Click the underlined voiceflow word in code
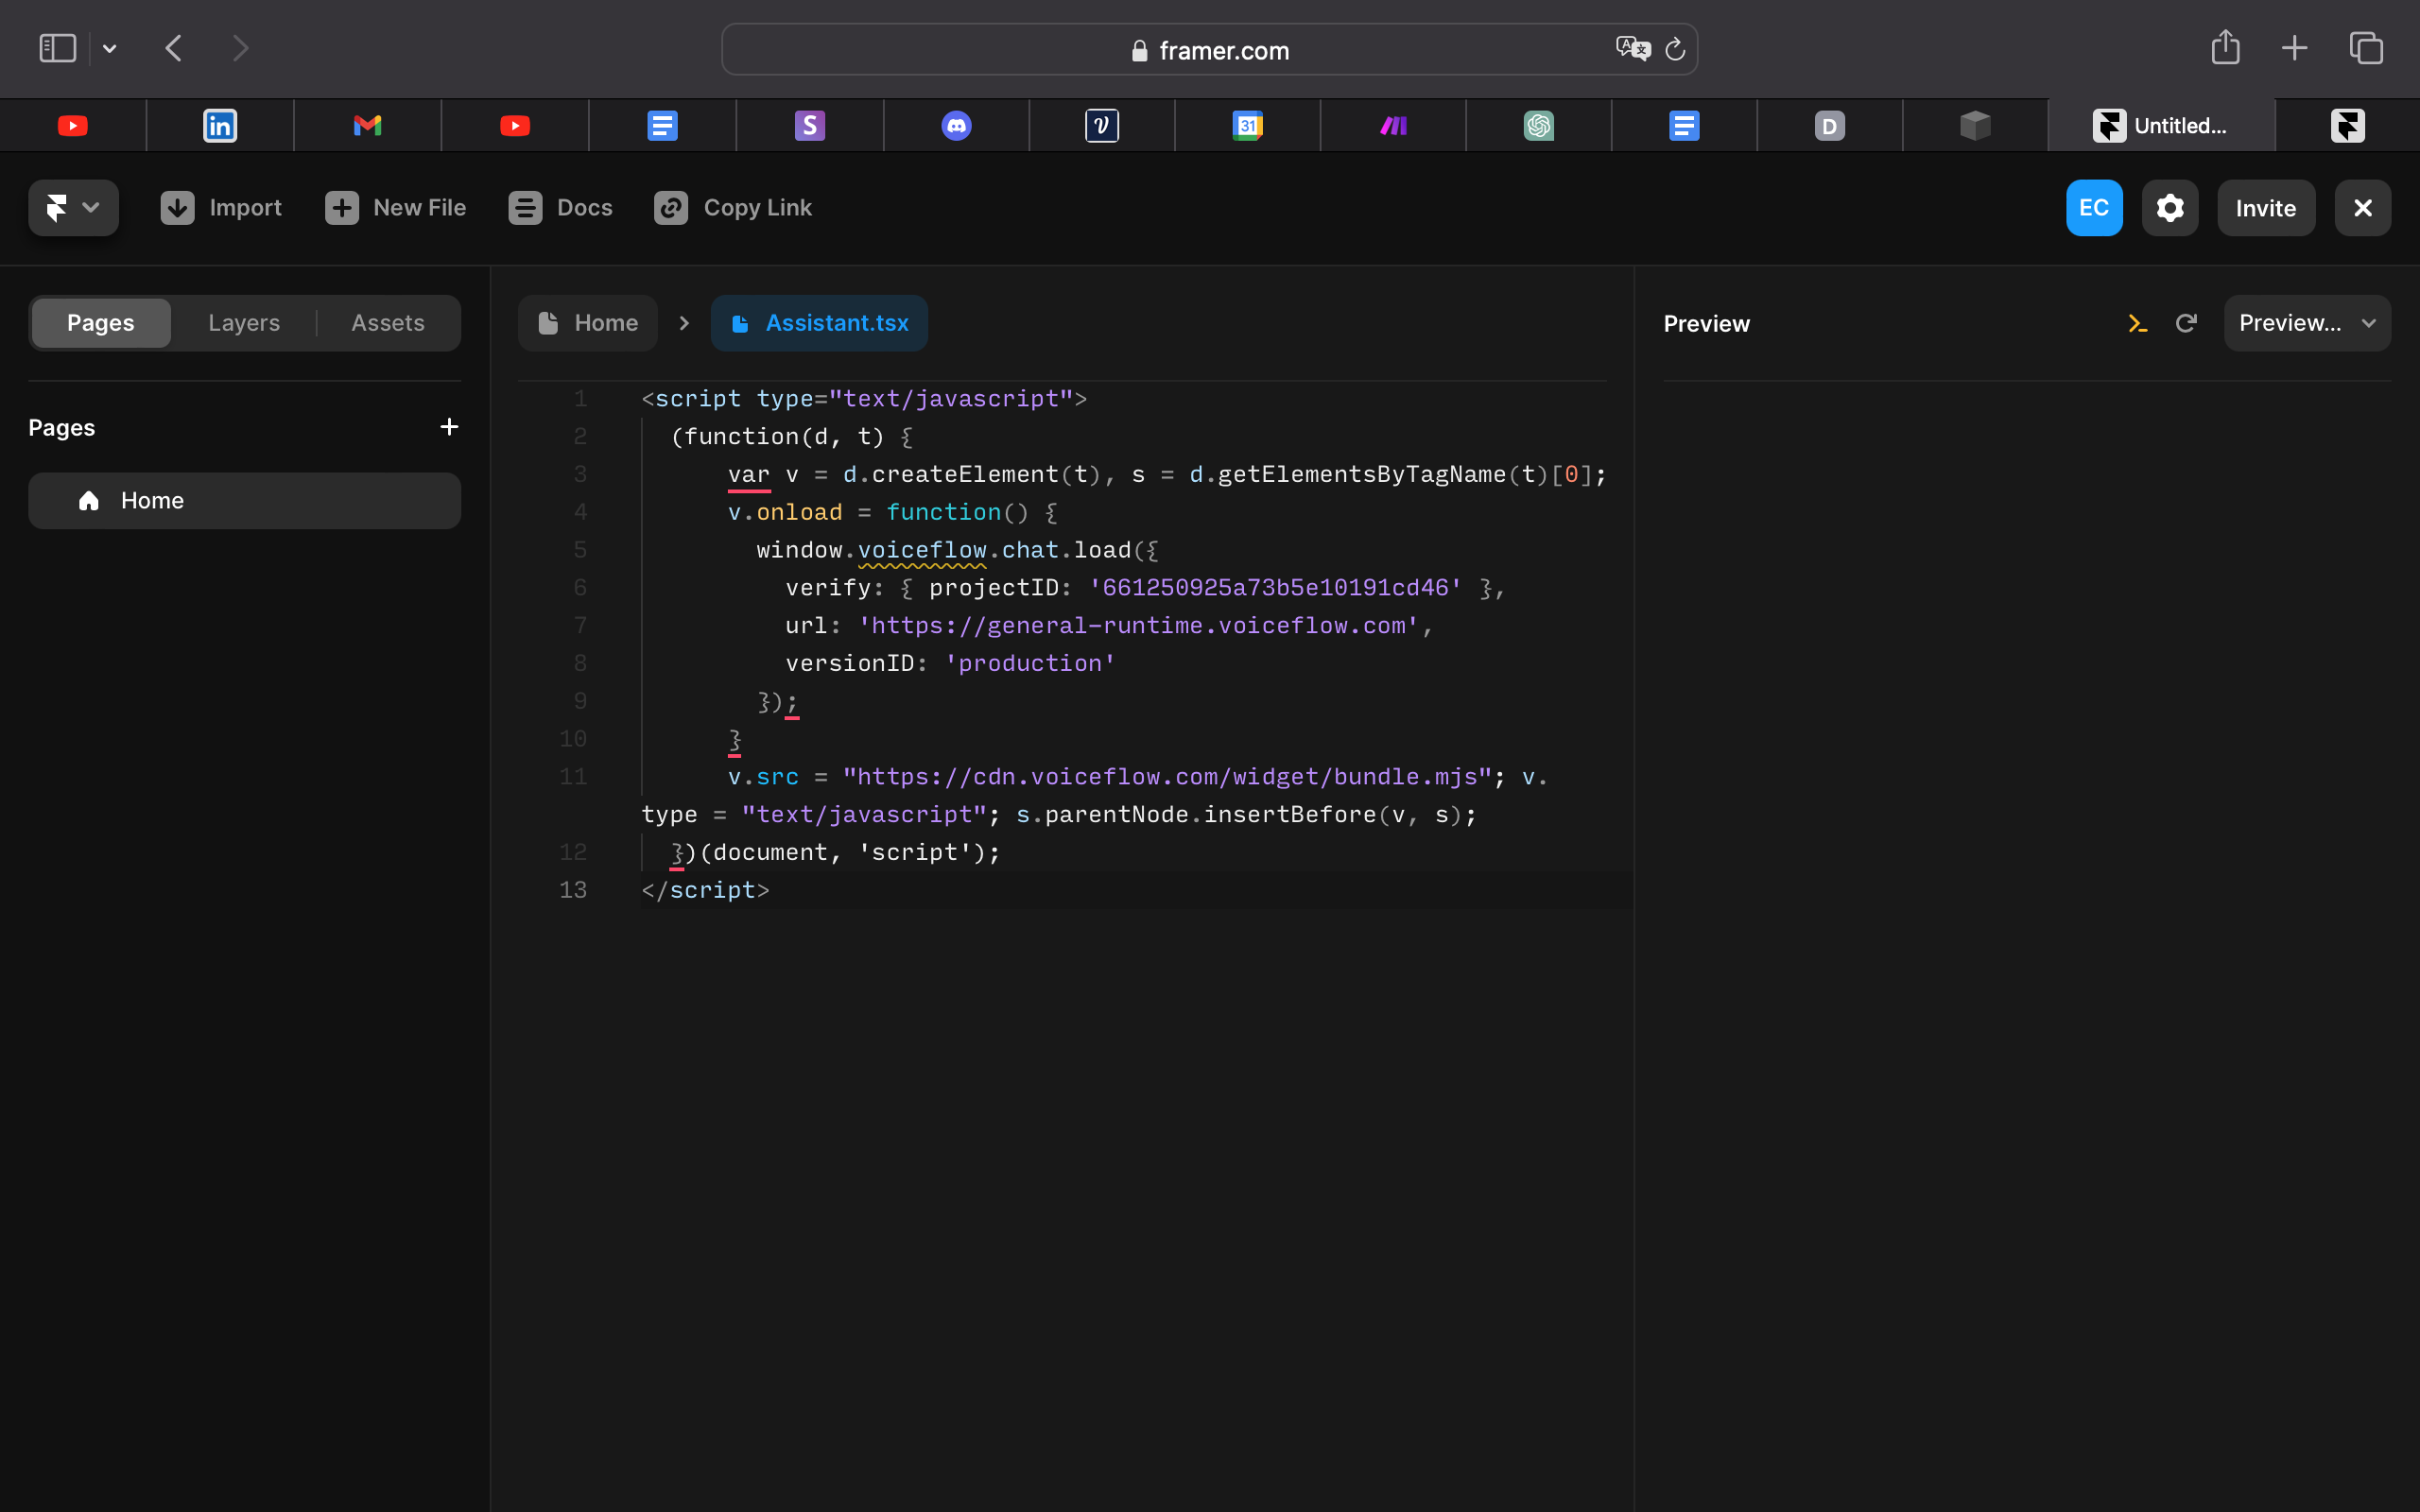This screenshot has width=2420, height=1512. click(x=922, y=550)
